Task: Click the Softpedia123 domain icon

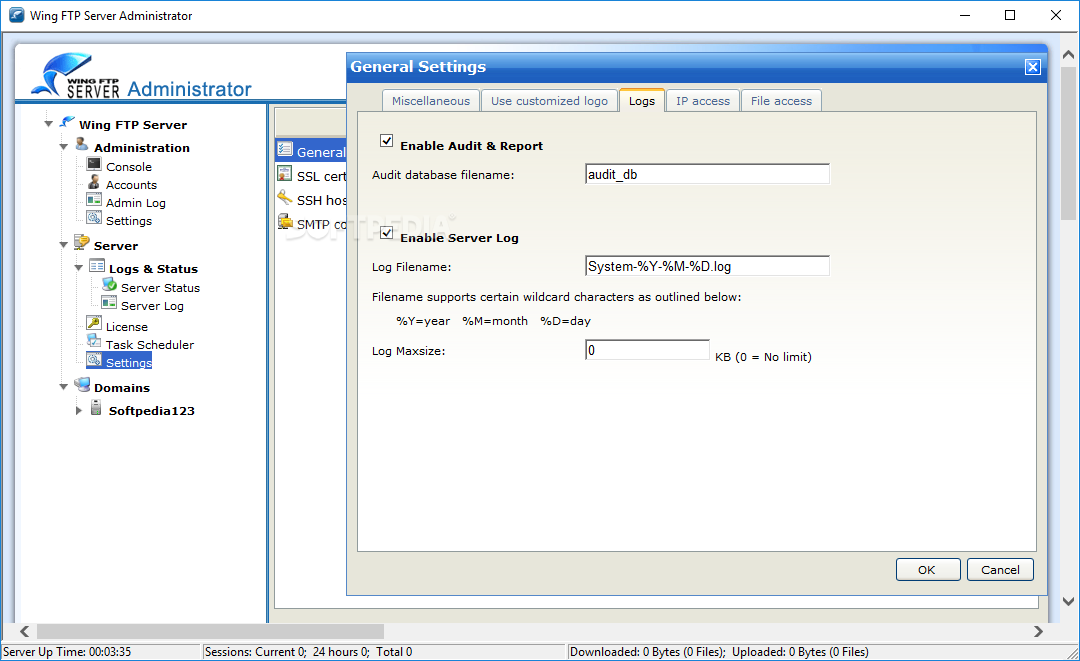Action: click(96, 408)
